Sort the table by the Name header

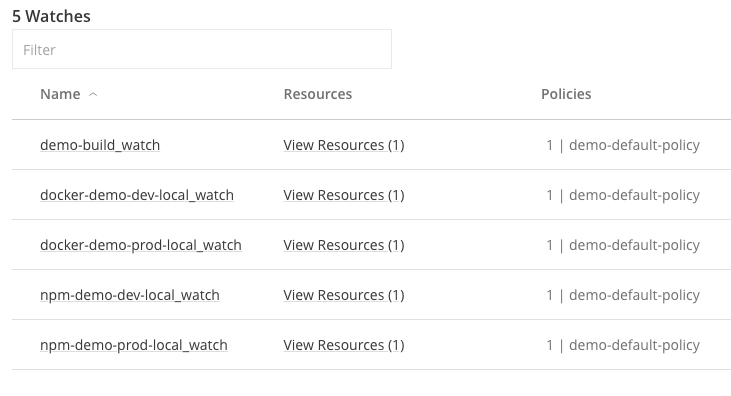[x=60, y=94]
